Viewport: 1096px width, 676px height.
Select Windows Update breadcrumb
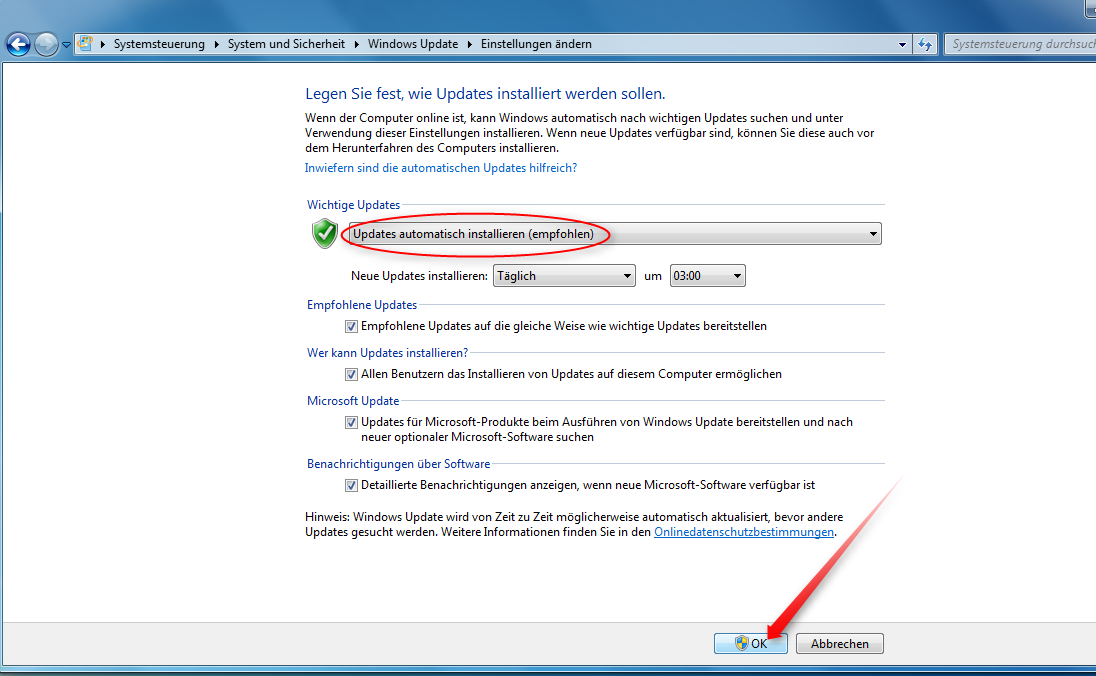coord(413,44)
